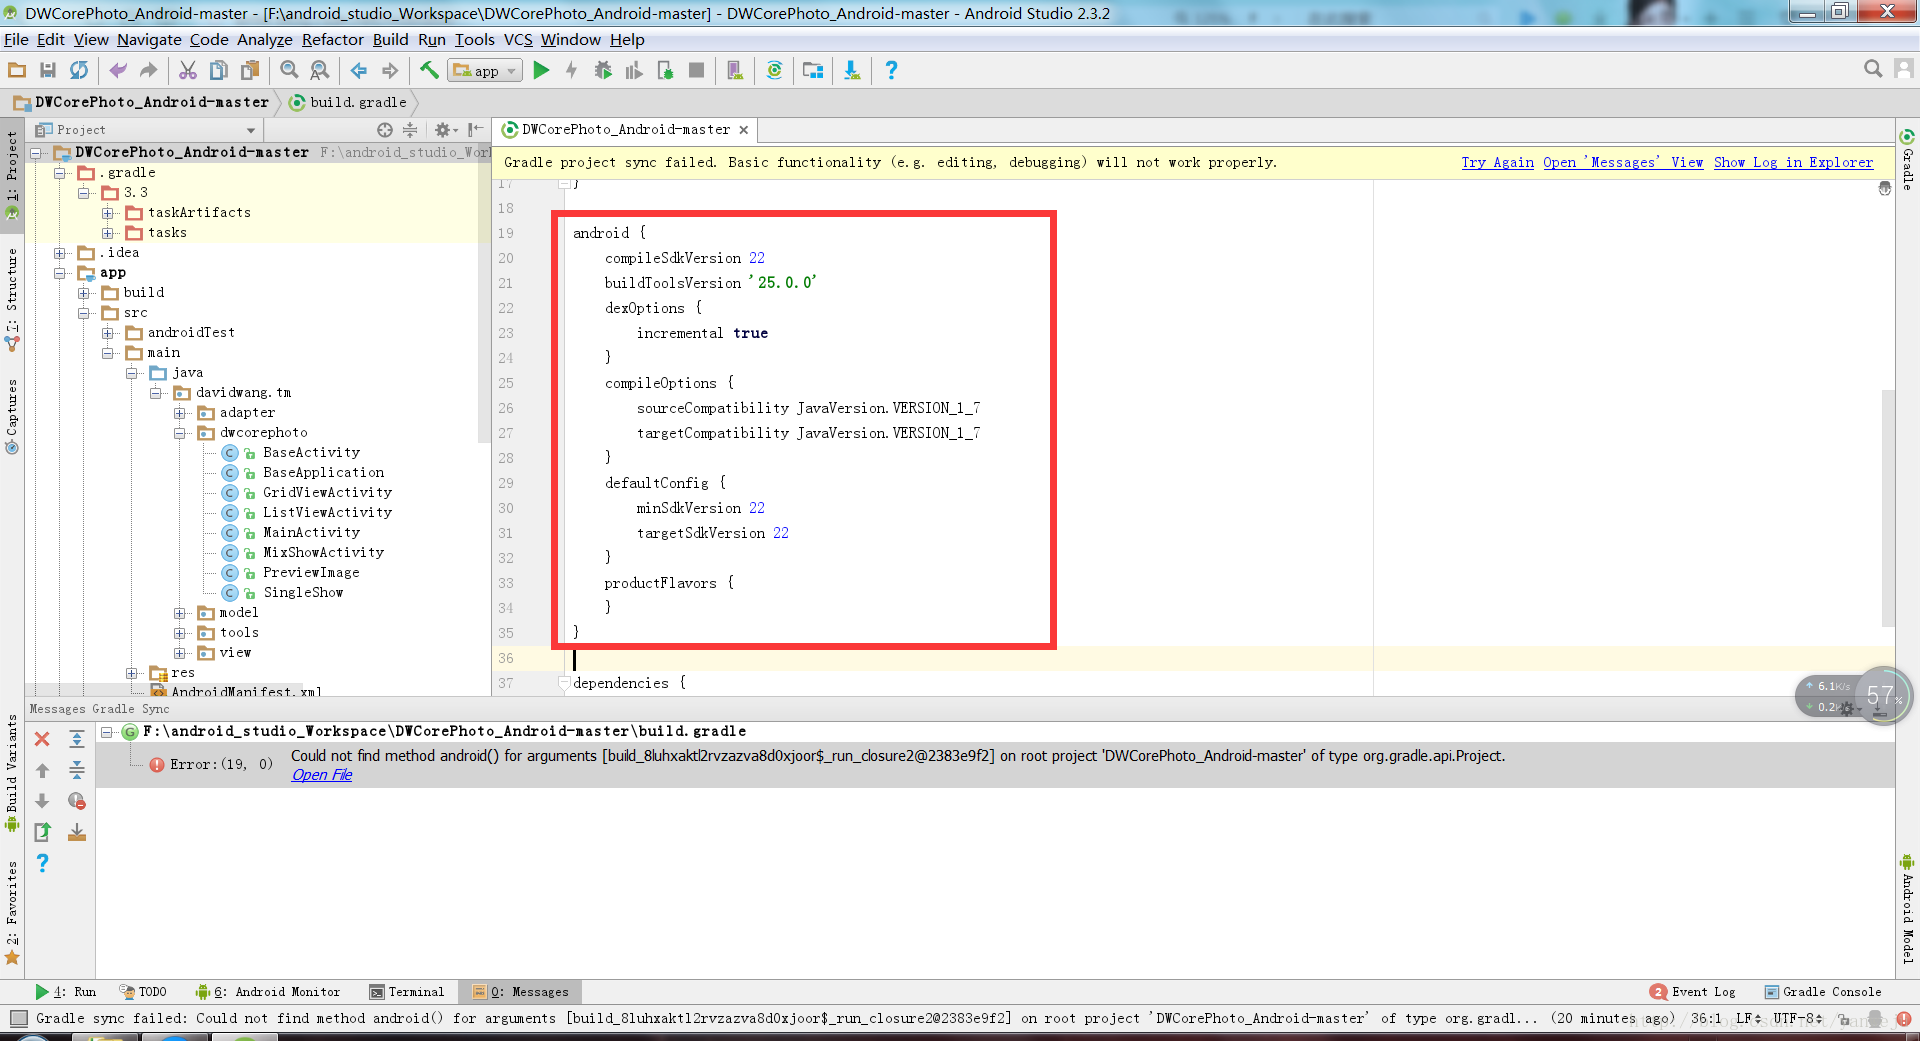
Task: Sync project with Gradle files icon
Action: coord(774,70)
